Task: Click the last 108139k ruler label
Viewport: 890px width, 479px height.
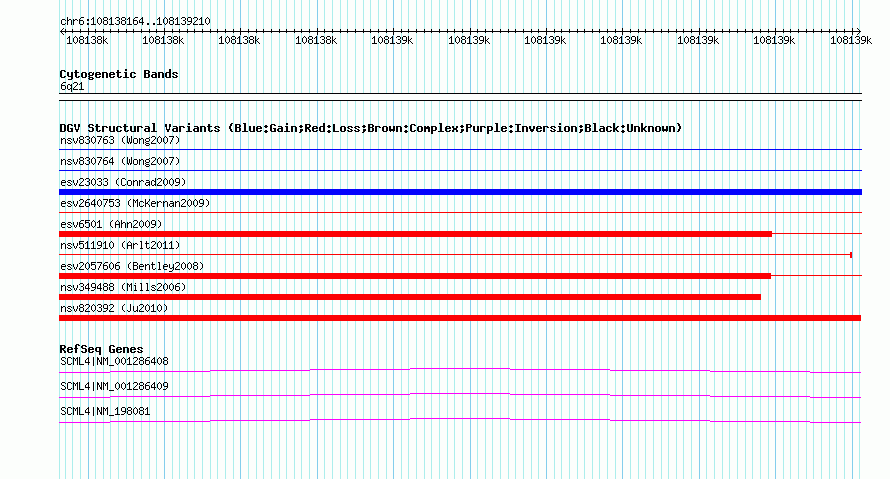Action: (851, 40)
